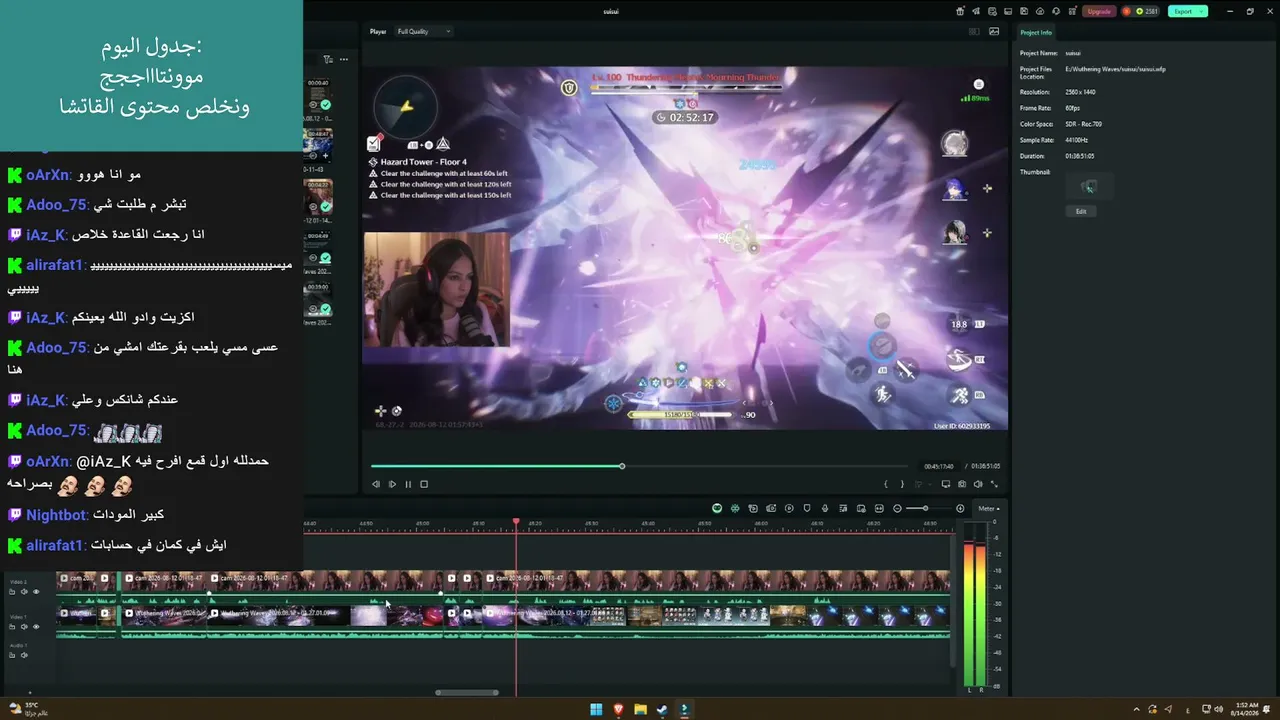Click the gift icon in the title bar
This screenshot has height=720, width=1280.
click(x=960, y=11)
